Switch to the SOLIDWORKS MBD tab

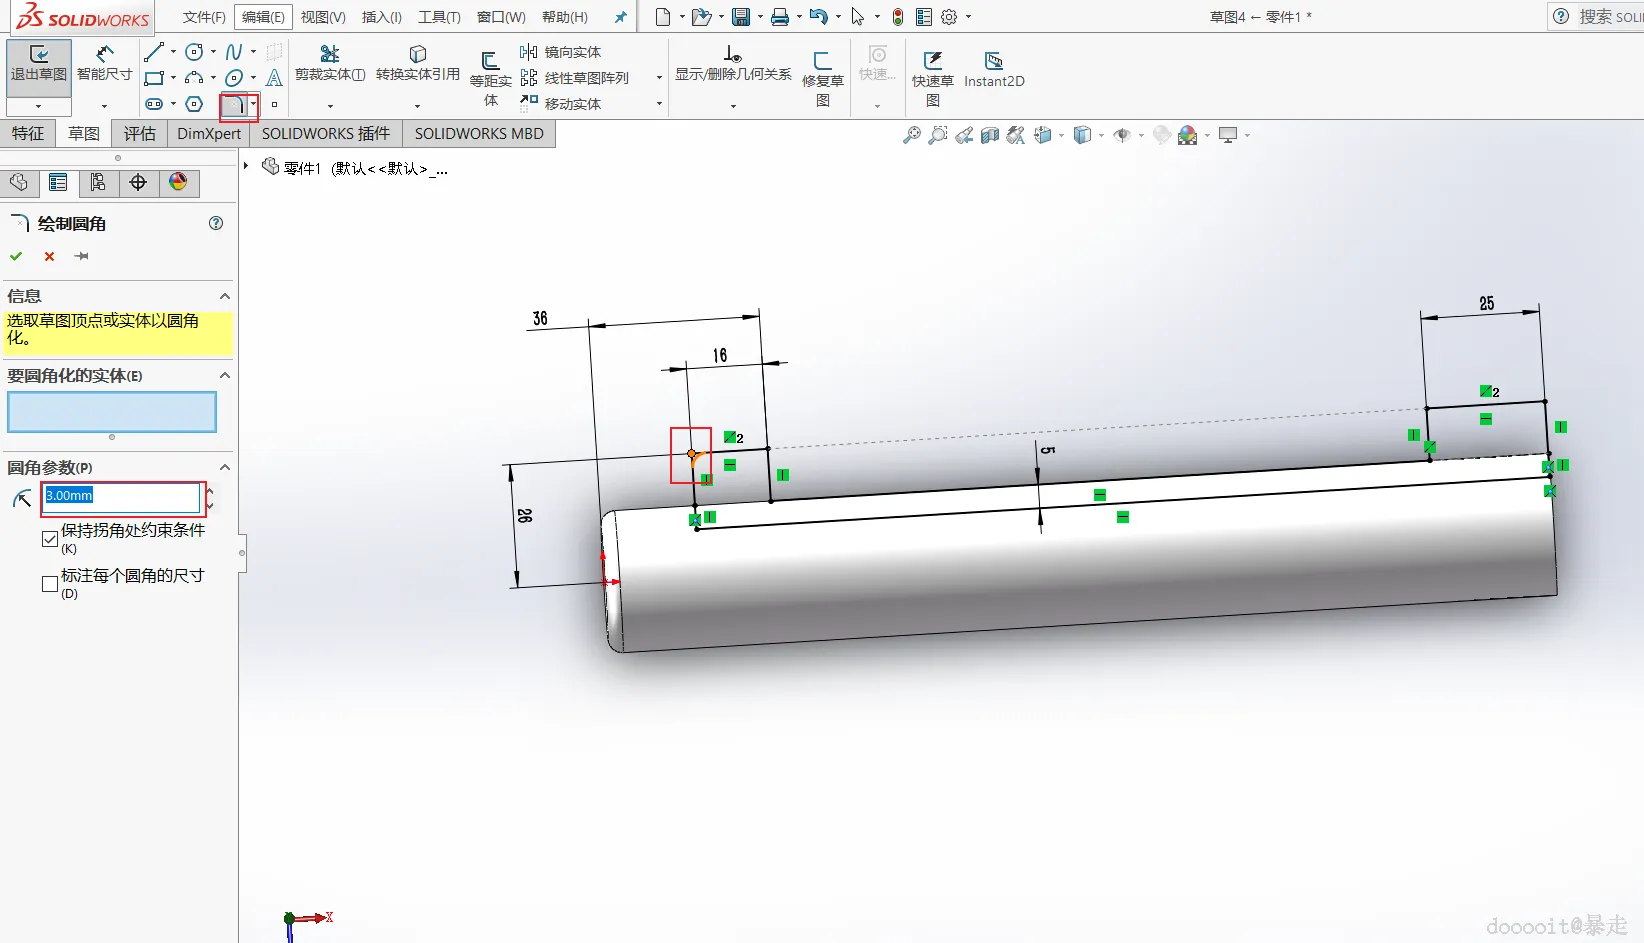[479, 134]
